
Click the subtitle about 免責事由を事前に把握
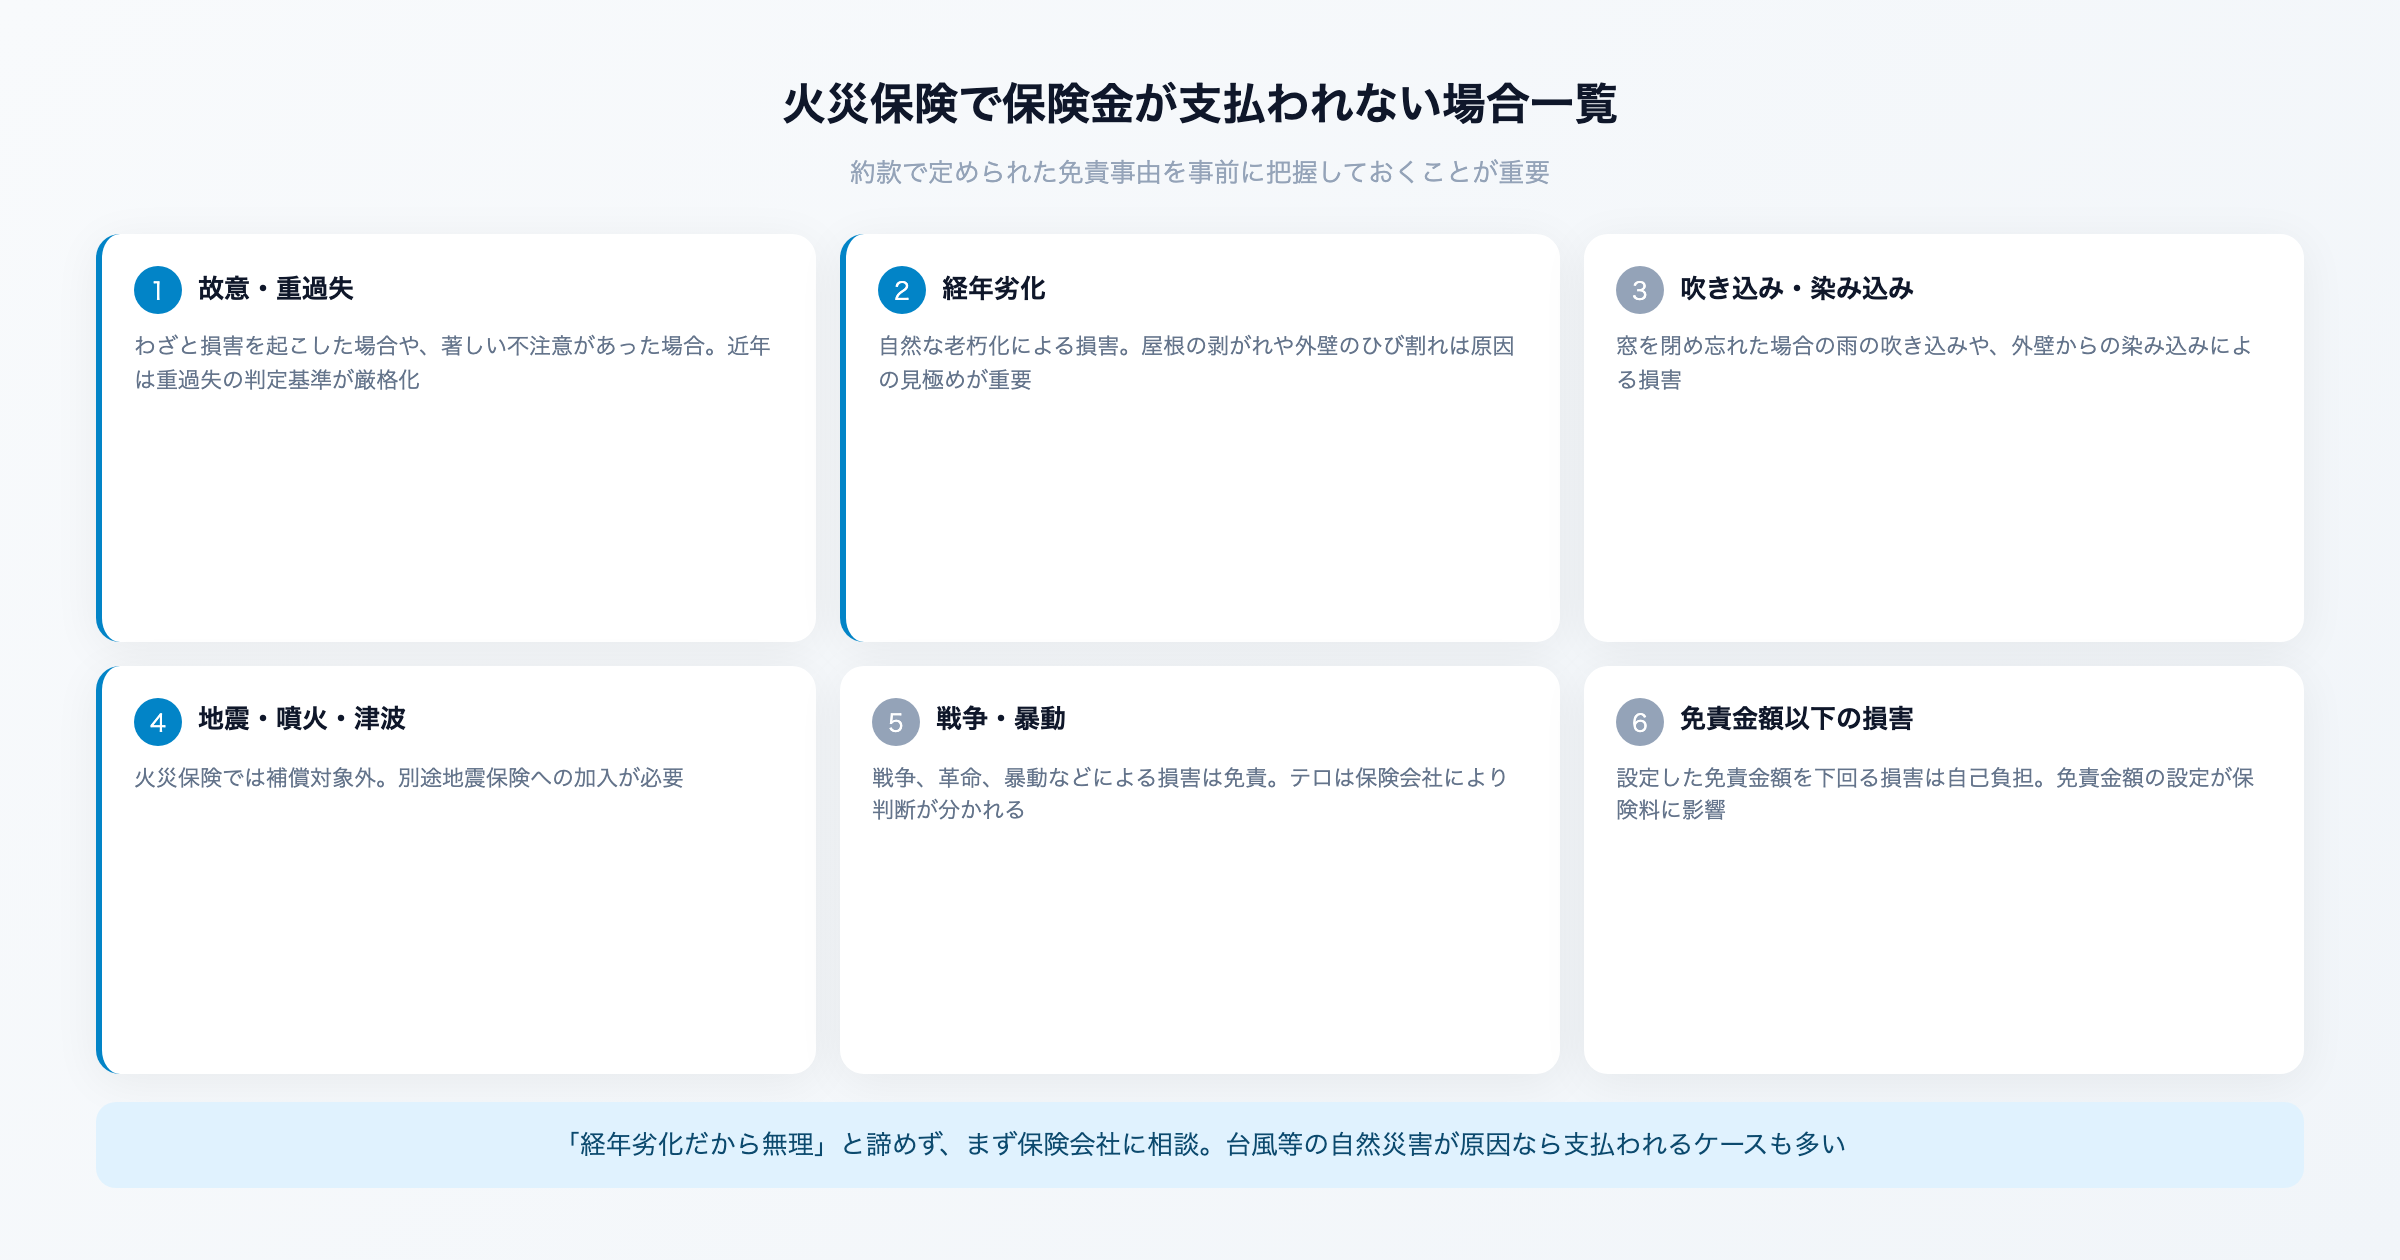[x=1200, y=173]
